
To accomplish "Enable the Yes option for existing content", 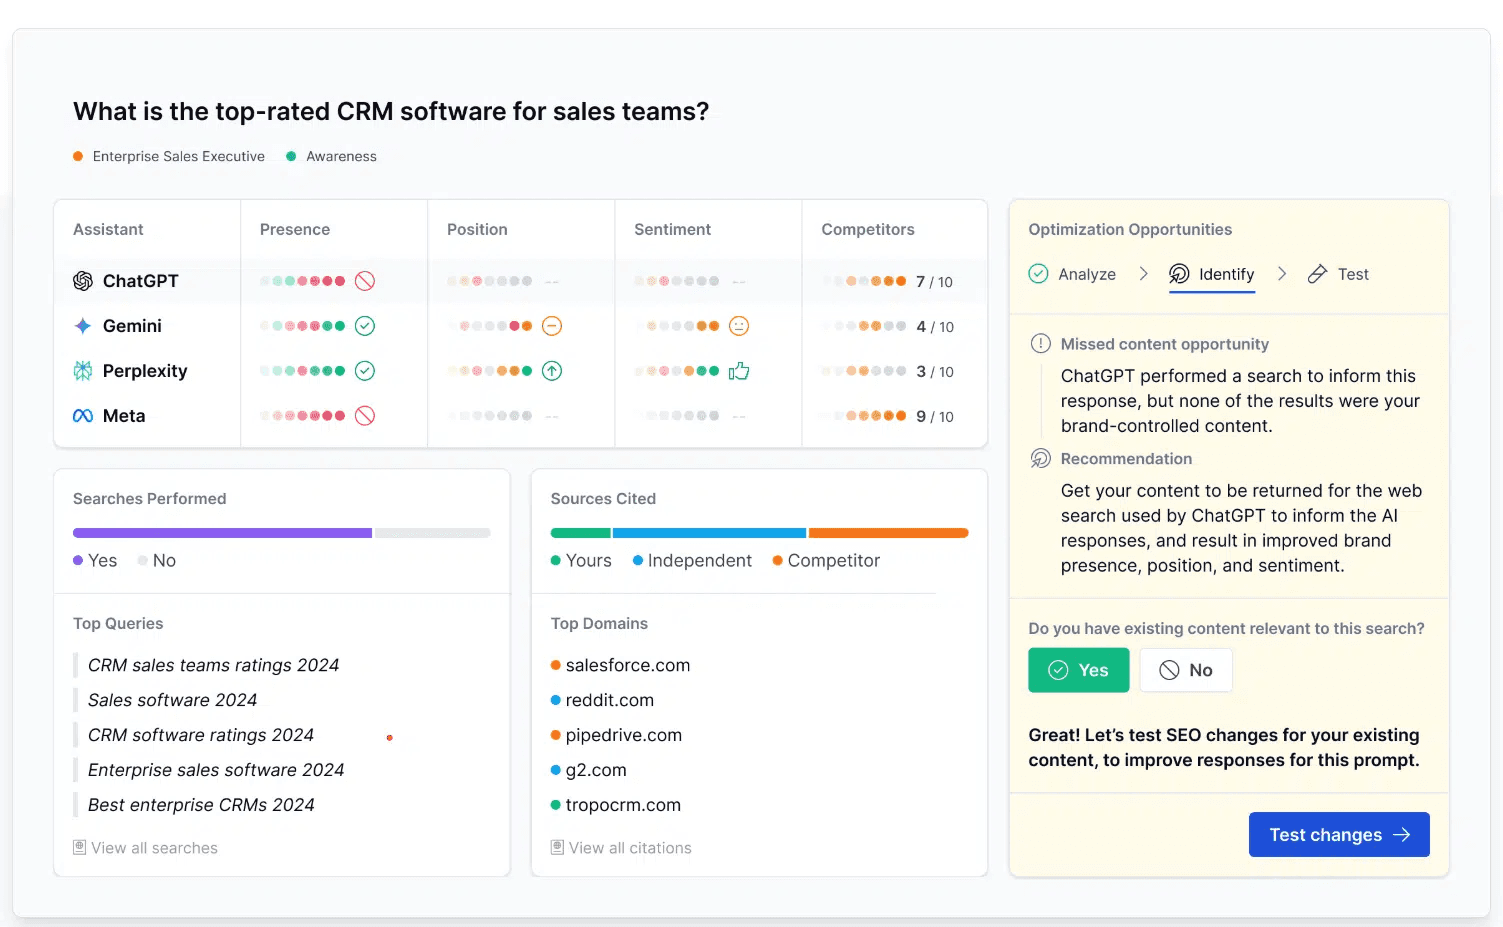I will [x=1078, y=670].
